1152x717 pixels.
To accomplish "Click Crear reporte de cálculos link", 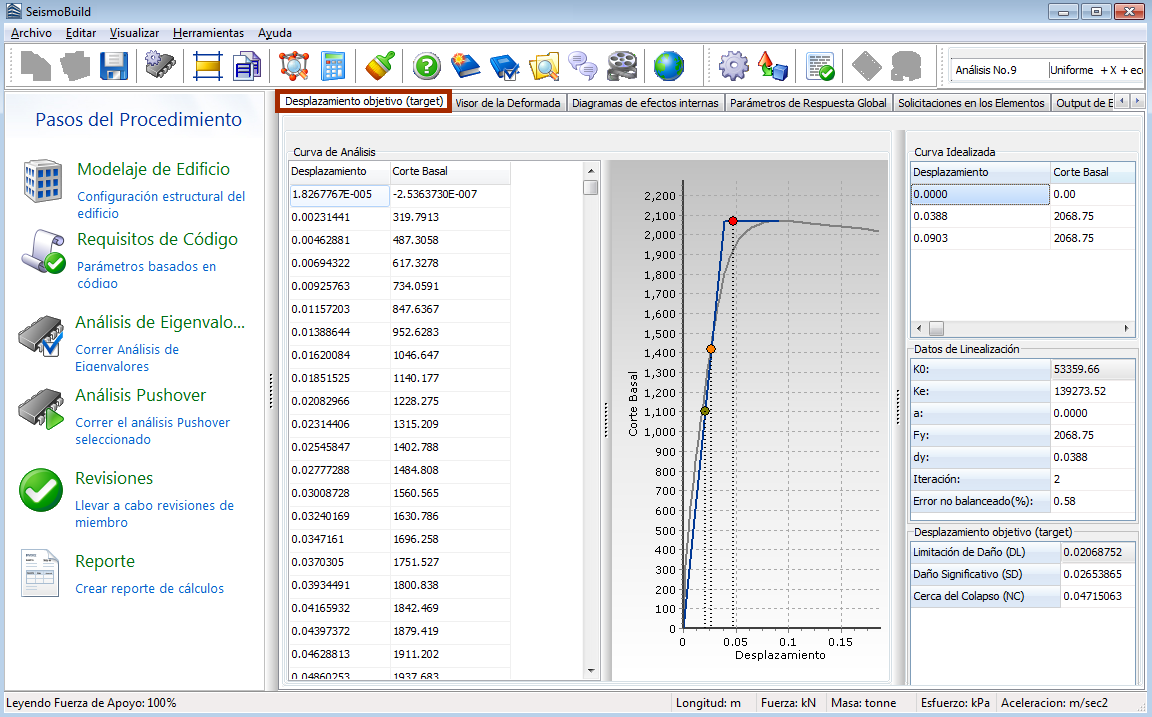I will tap(149, 589).
